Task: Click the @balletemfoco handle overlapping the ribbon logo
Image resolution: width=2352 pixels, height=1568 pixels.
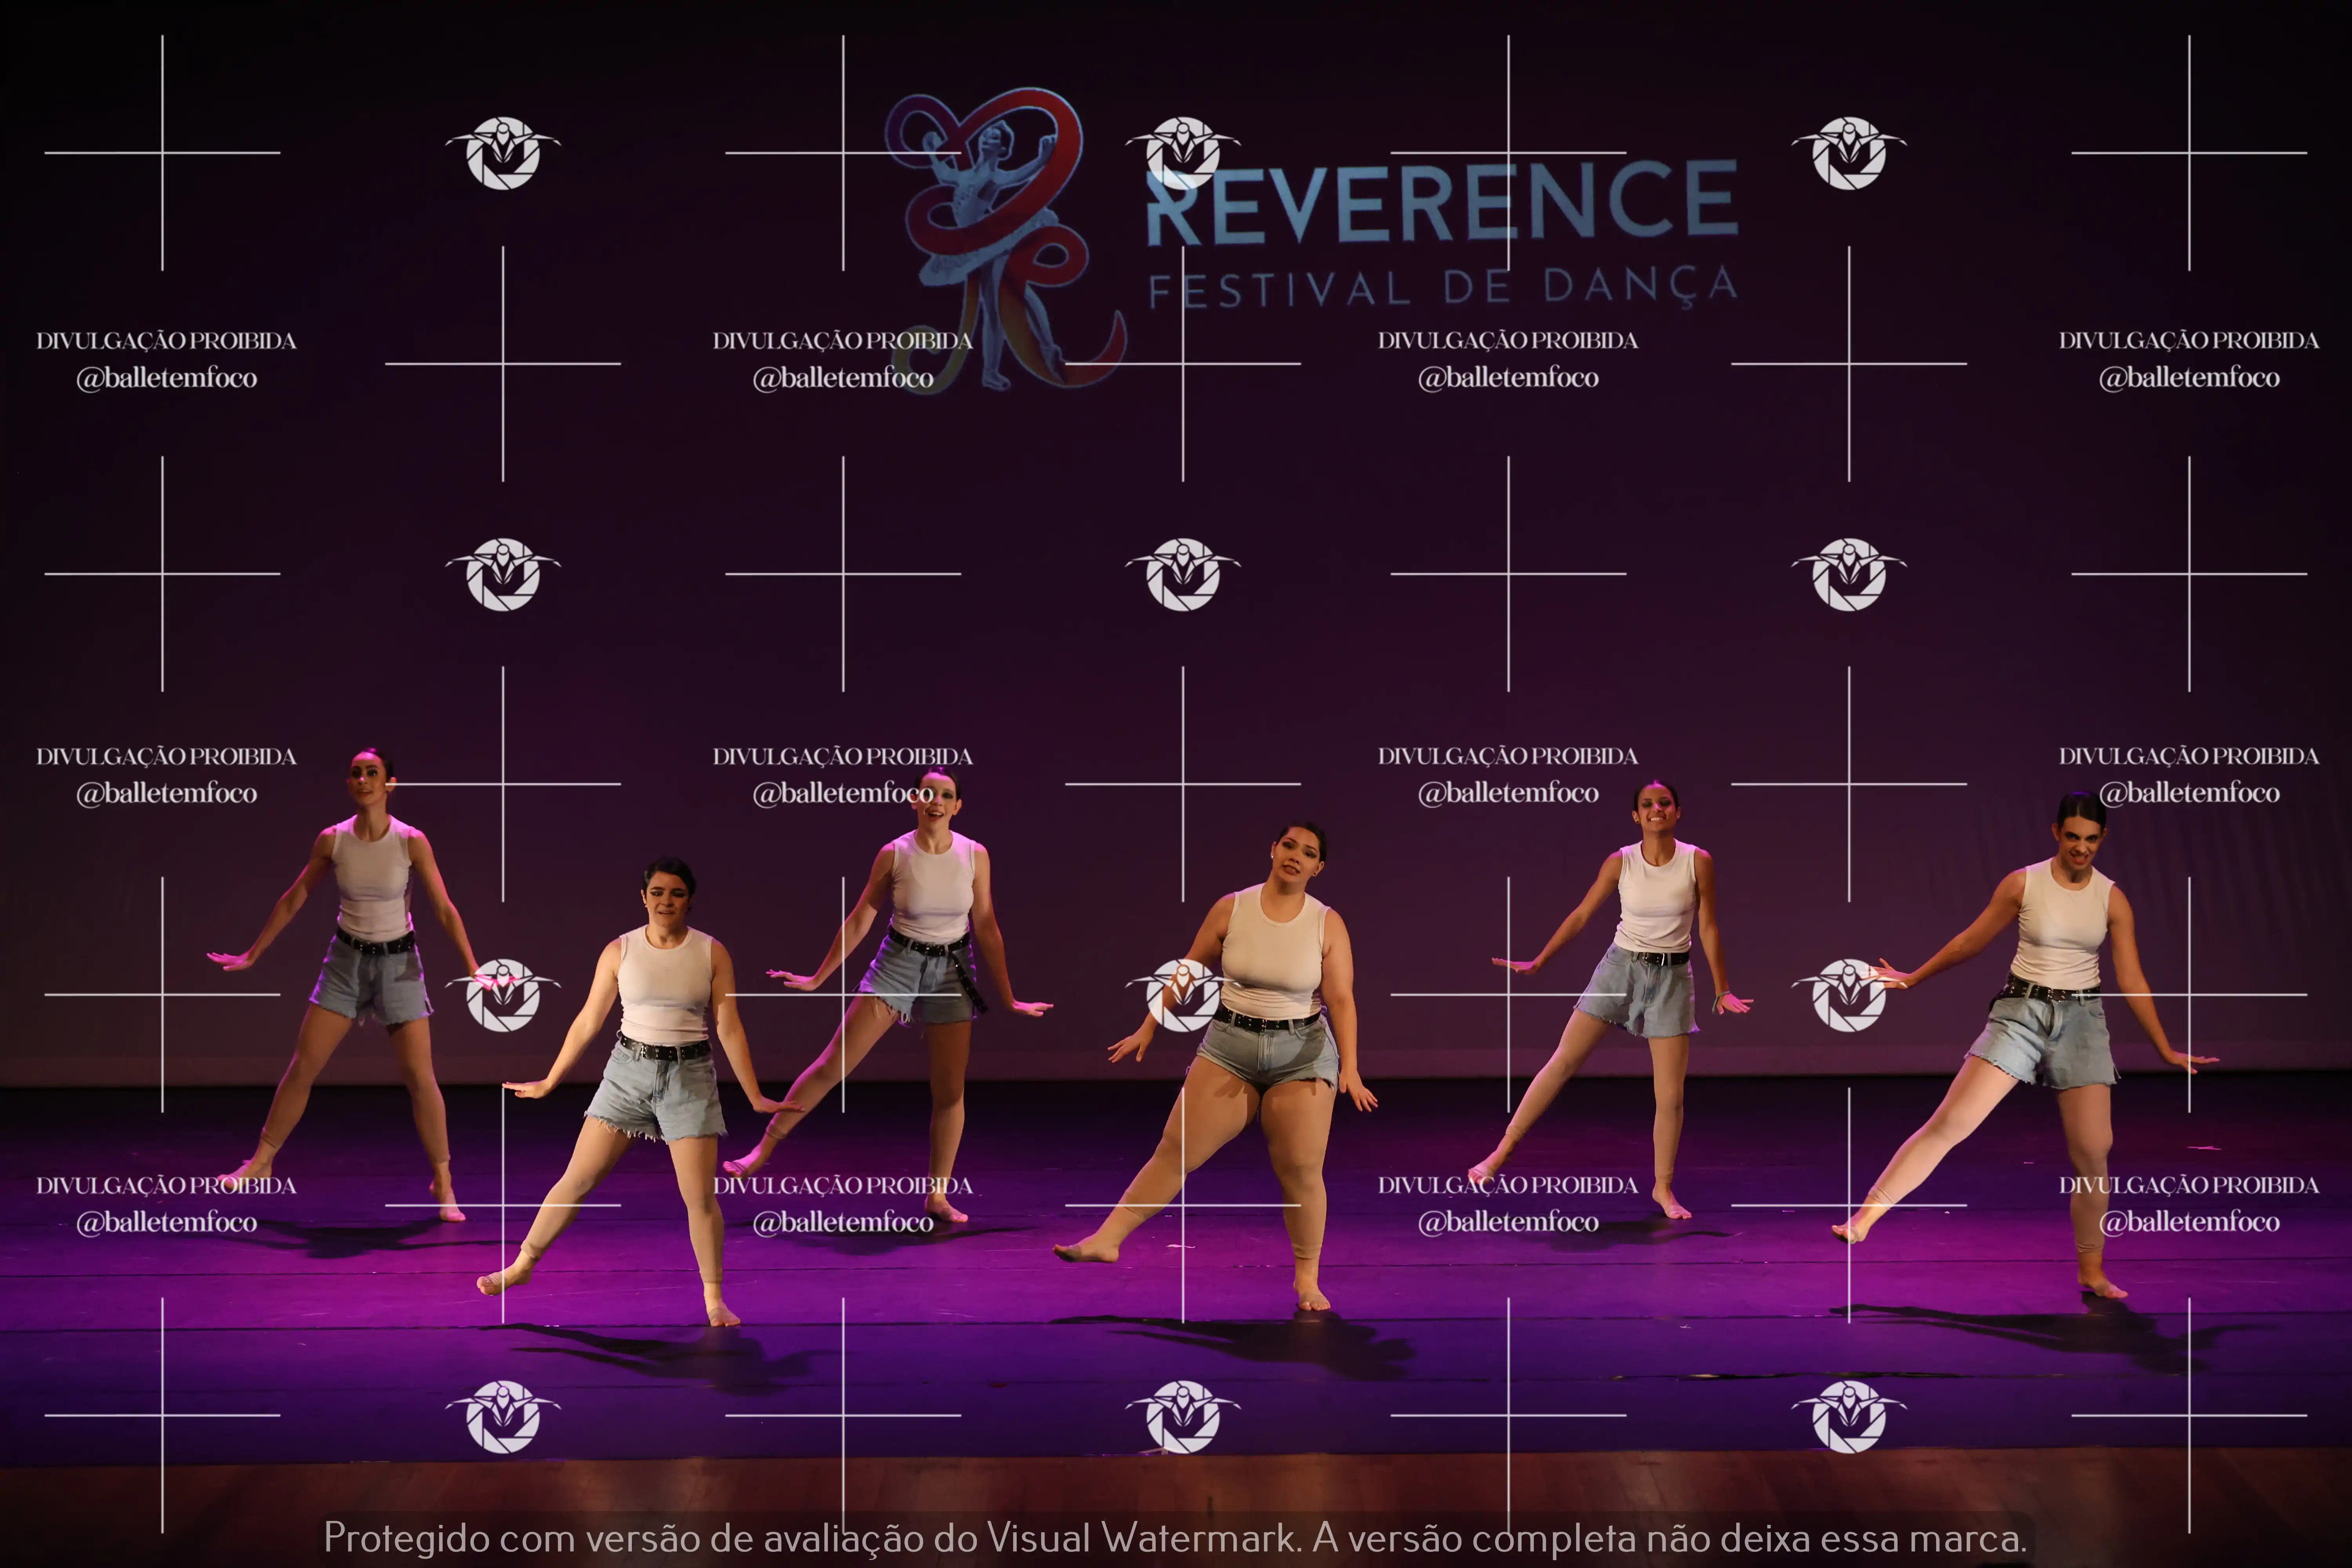Action: 843,378
